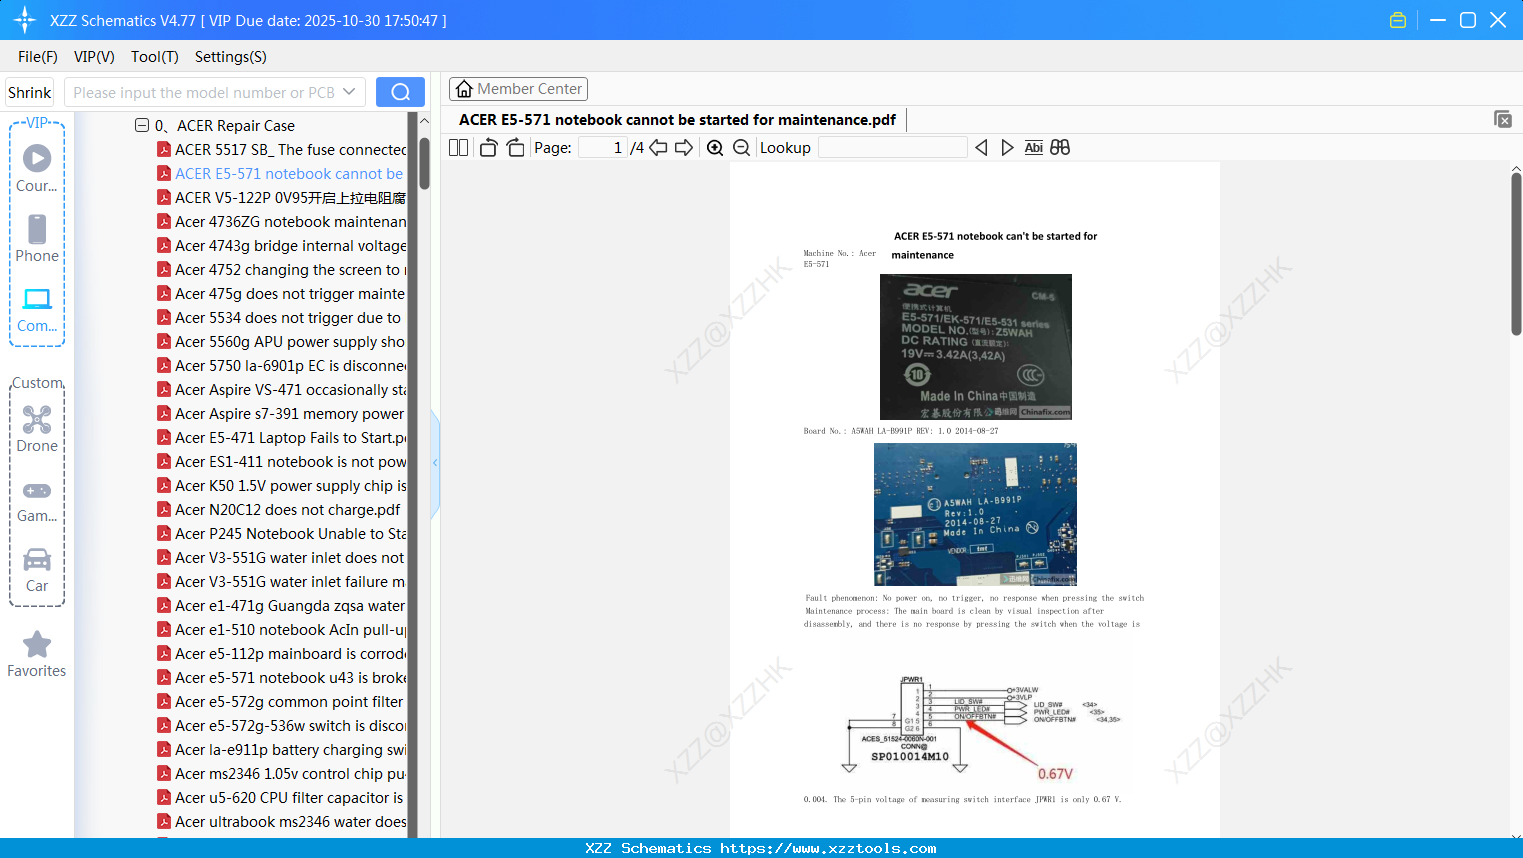This screenshot has width=1523, height=858.
Task: Open Acer 5750 la-6901p EC PDF
Action: click(282, 366)
